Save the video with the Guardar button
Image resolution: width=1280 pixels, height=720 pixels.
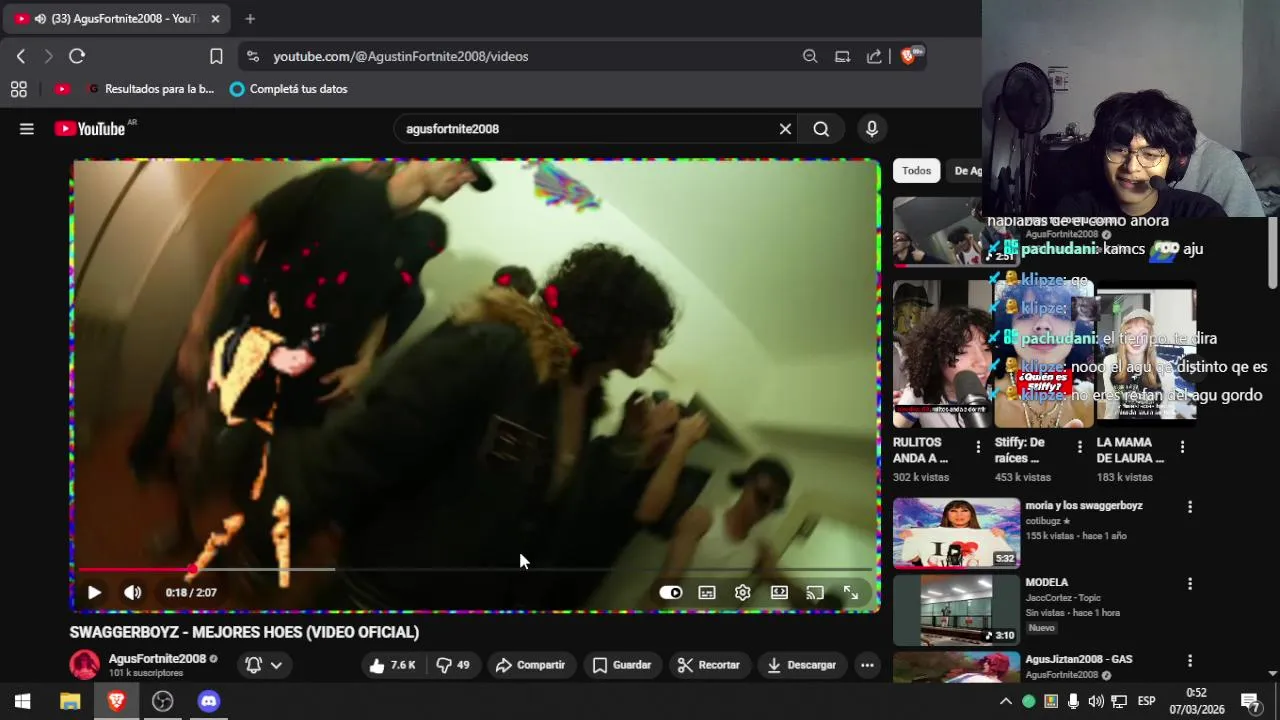click(x=621, y=665)
